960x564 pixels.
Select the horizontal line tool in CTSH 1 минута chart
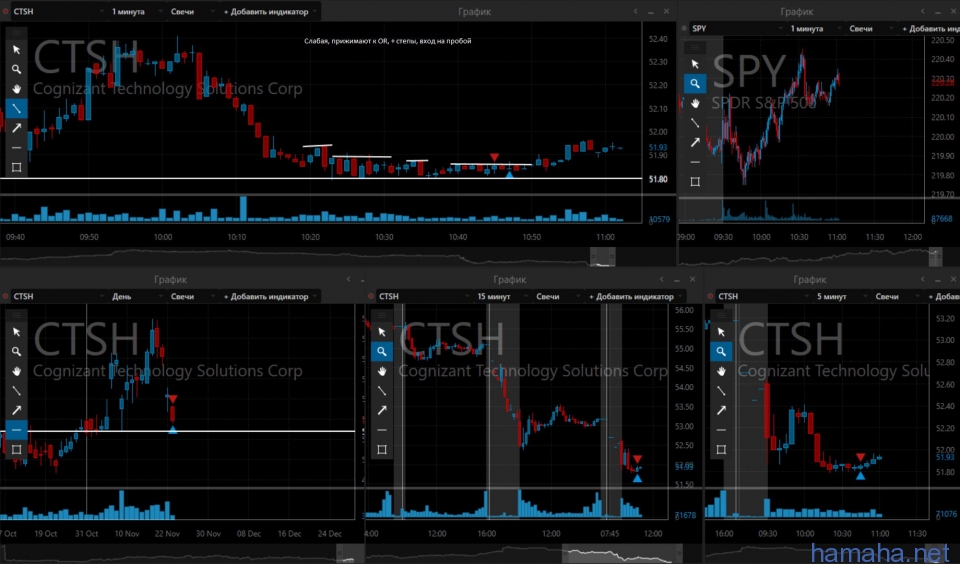coord(17,148)
